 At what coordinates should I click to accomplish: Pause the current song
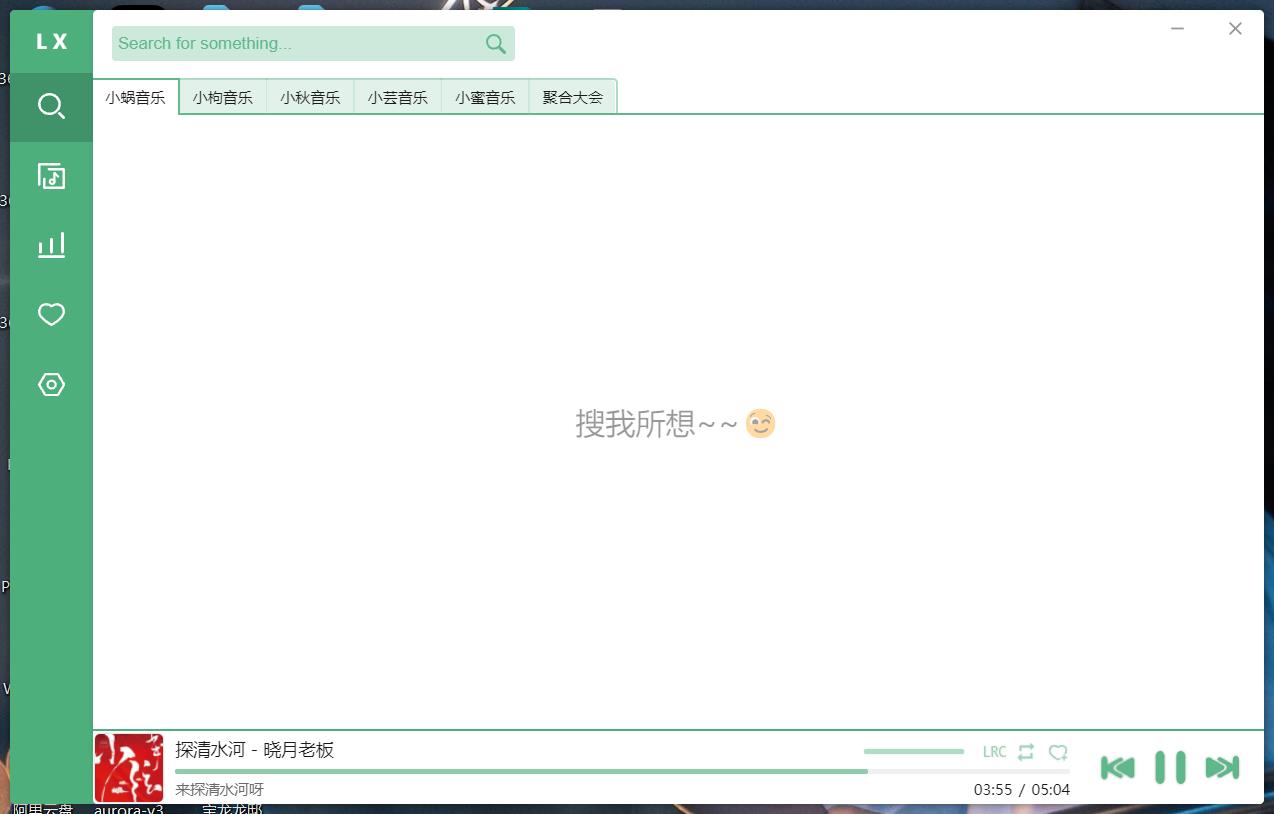click(x=1170, y=767)
